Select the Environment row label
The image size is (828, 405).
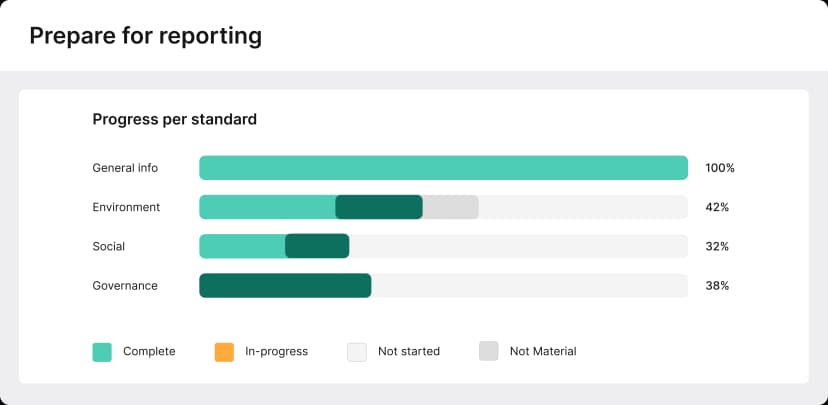[x=126, y=207]
